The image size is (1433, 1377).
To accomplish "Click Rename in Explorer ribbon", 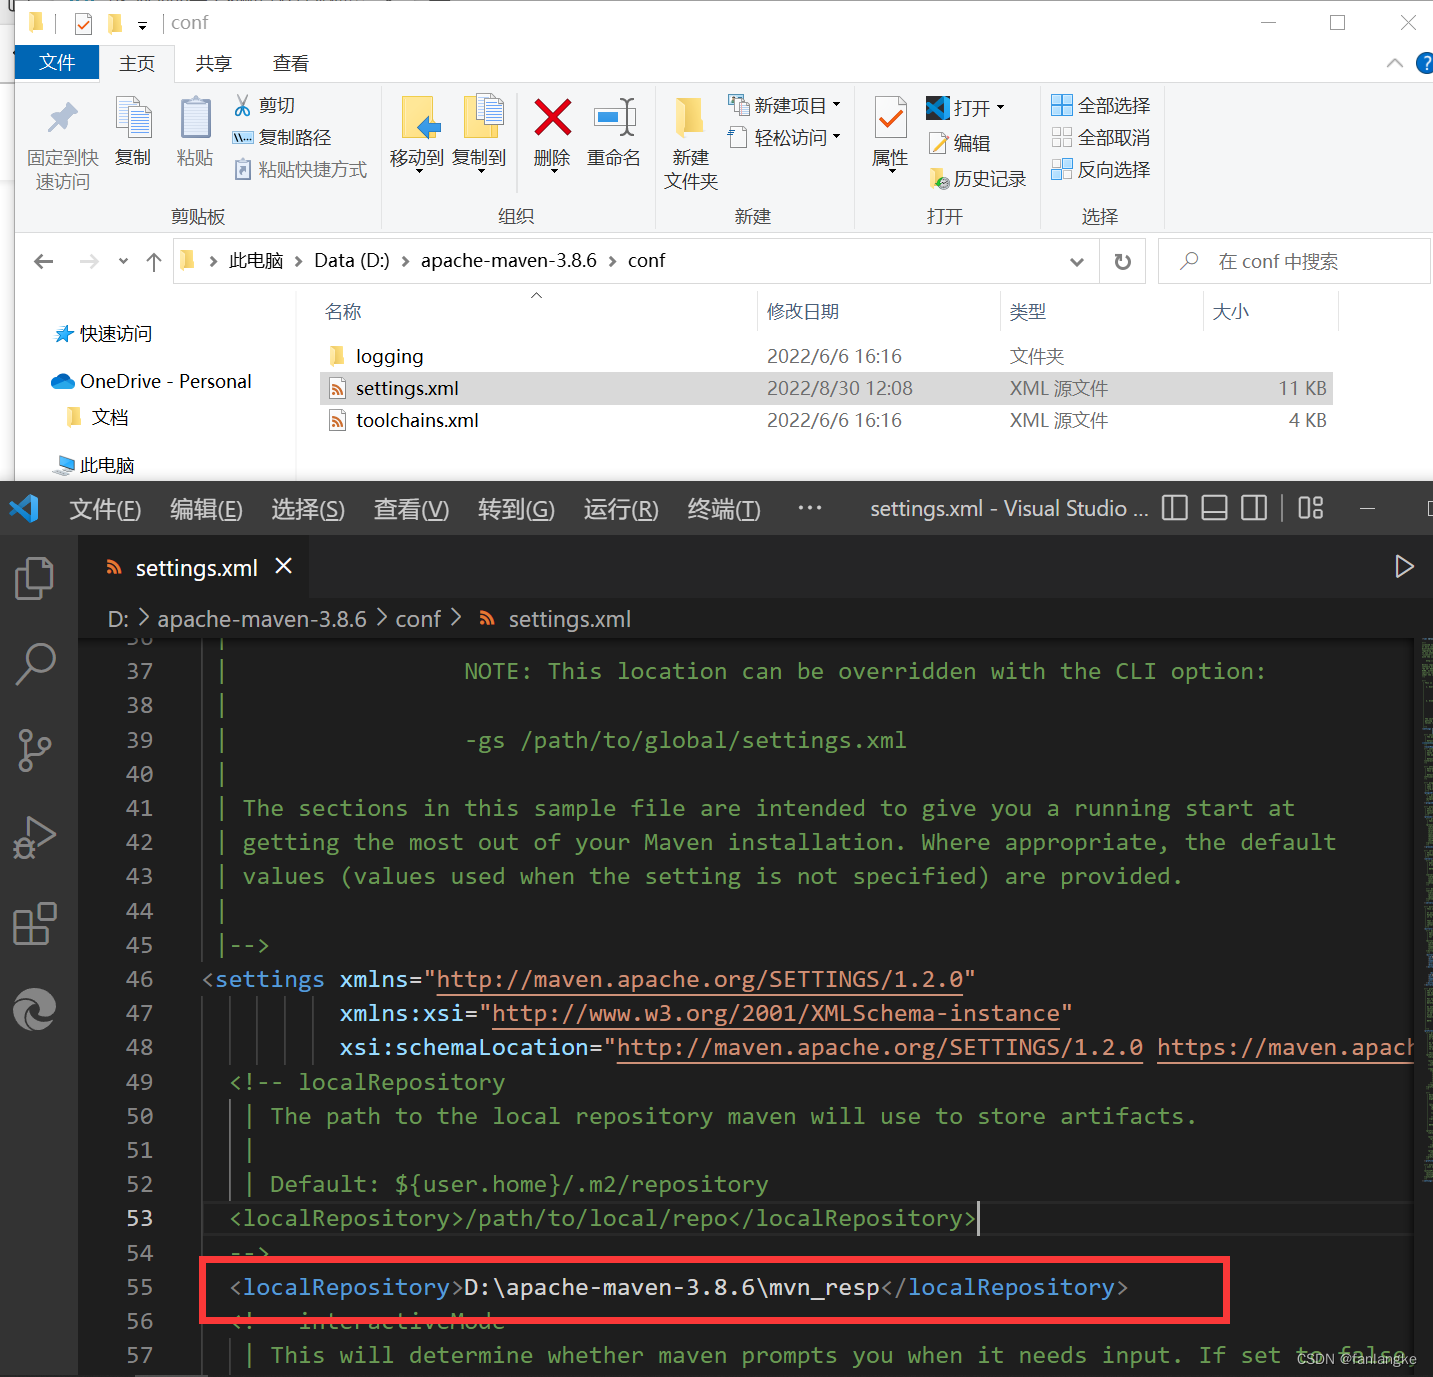I will pos(614,133).
